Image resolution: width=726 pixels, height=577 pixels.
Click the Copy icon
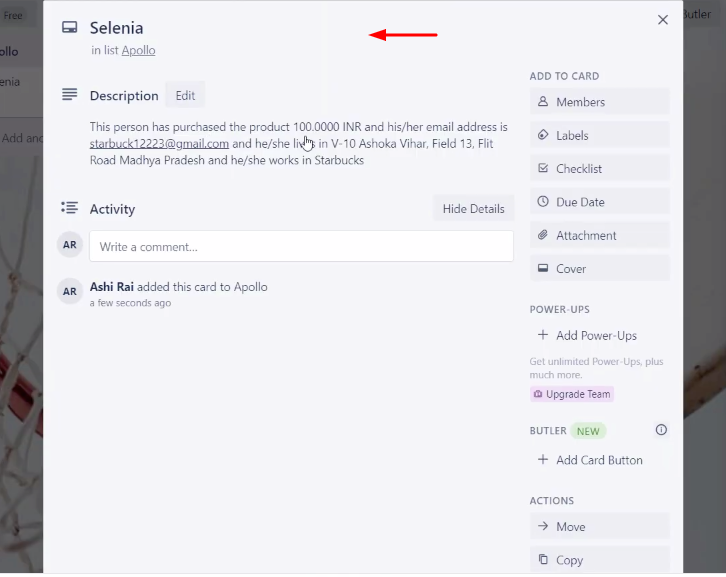tap(543, 559)
